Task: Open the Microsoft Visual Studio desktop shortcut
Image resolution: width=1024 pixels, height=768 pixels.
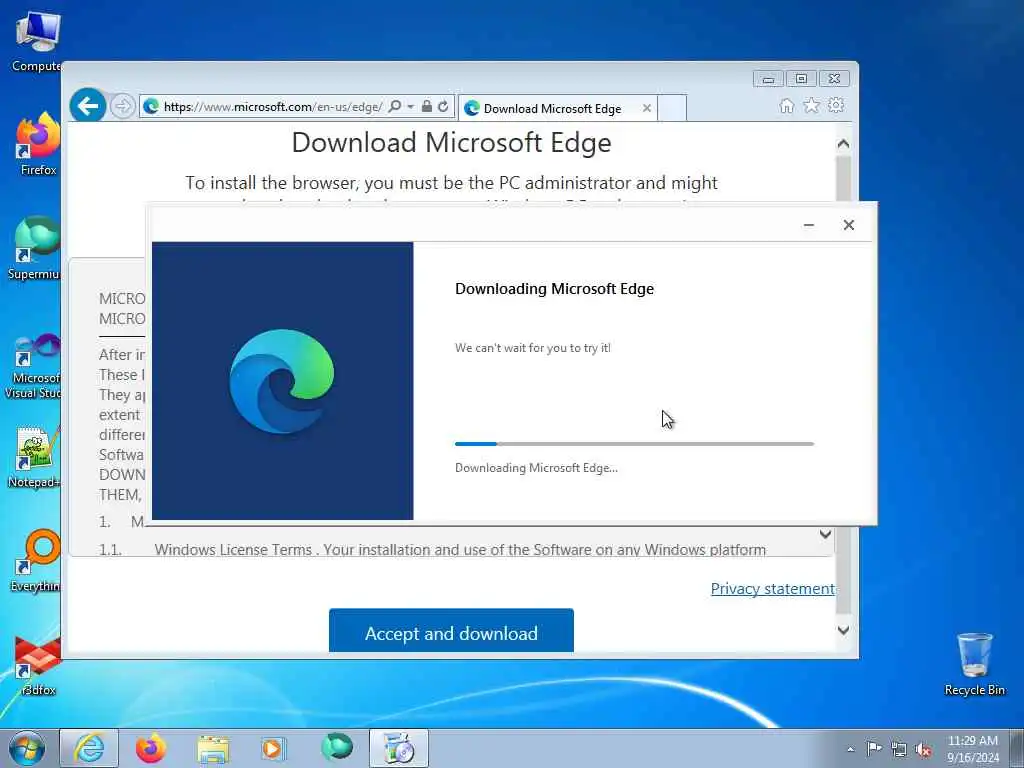Action: (x=34, y=366)
